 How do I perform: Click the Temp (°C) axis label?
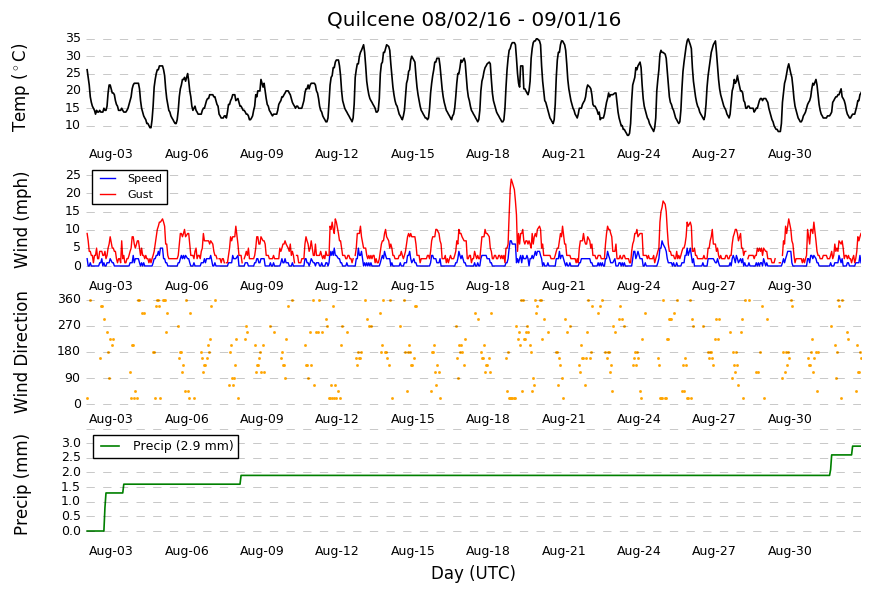click(x=19, y=88)
